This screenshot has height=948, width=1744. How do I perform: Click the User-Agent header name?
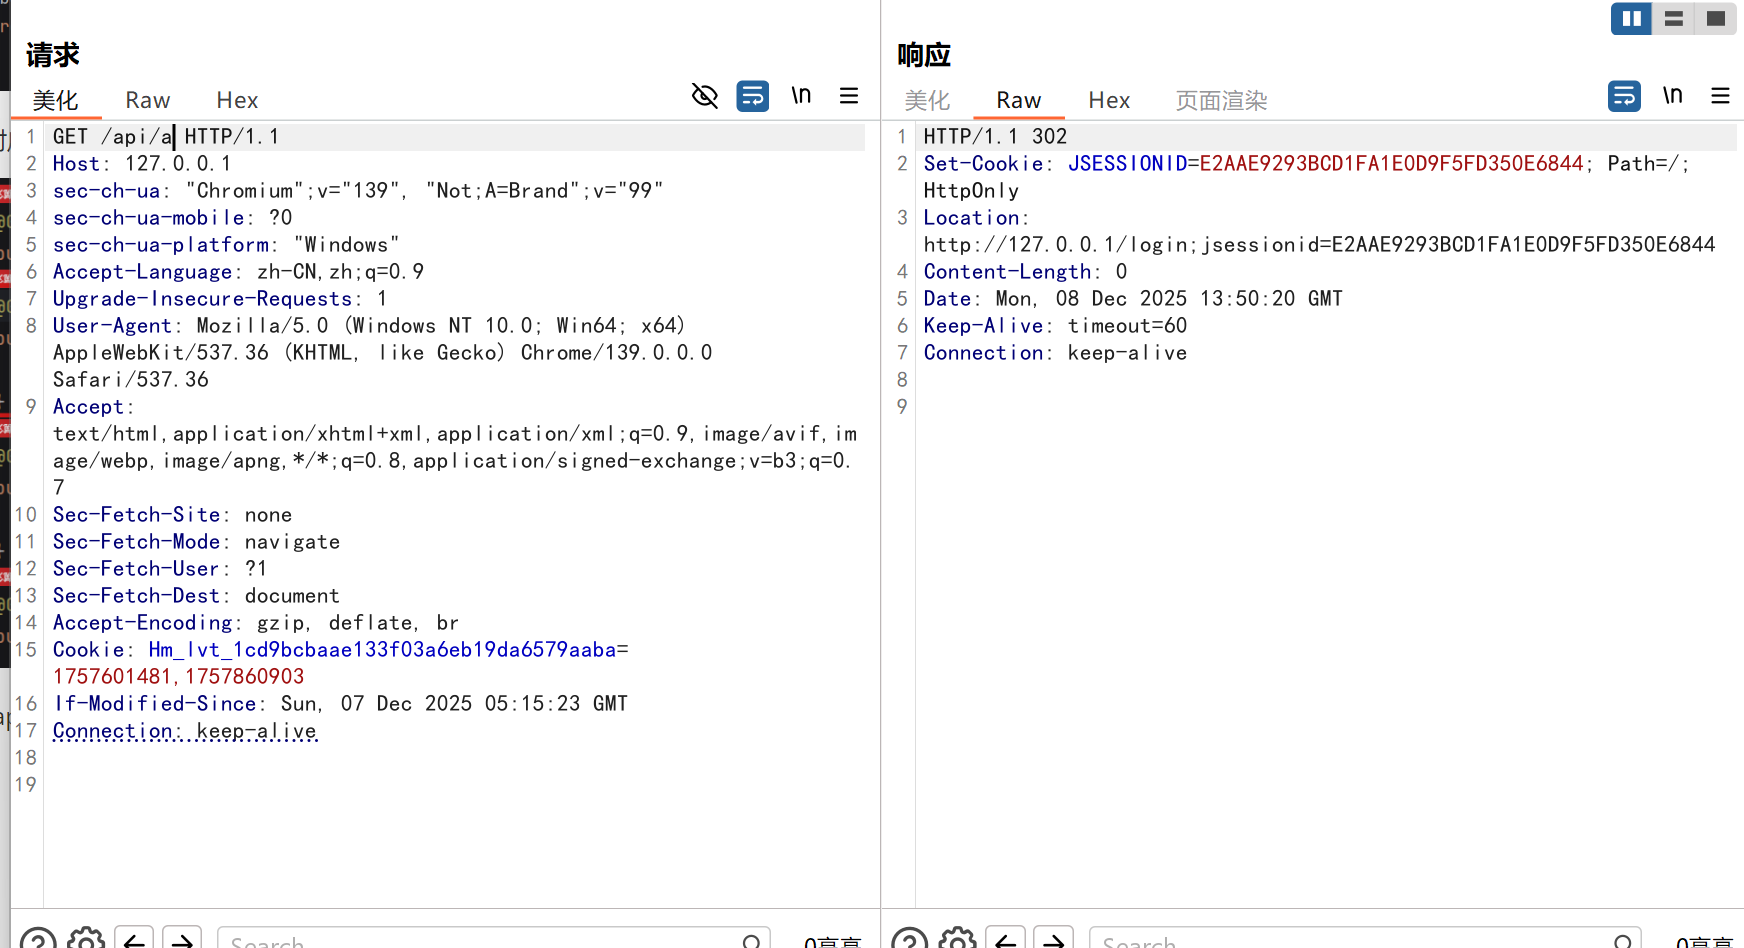pos(112,326)
